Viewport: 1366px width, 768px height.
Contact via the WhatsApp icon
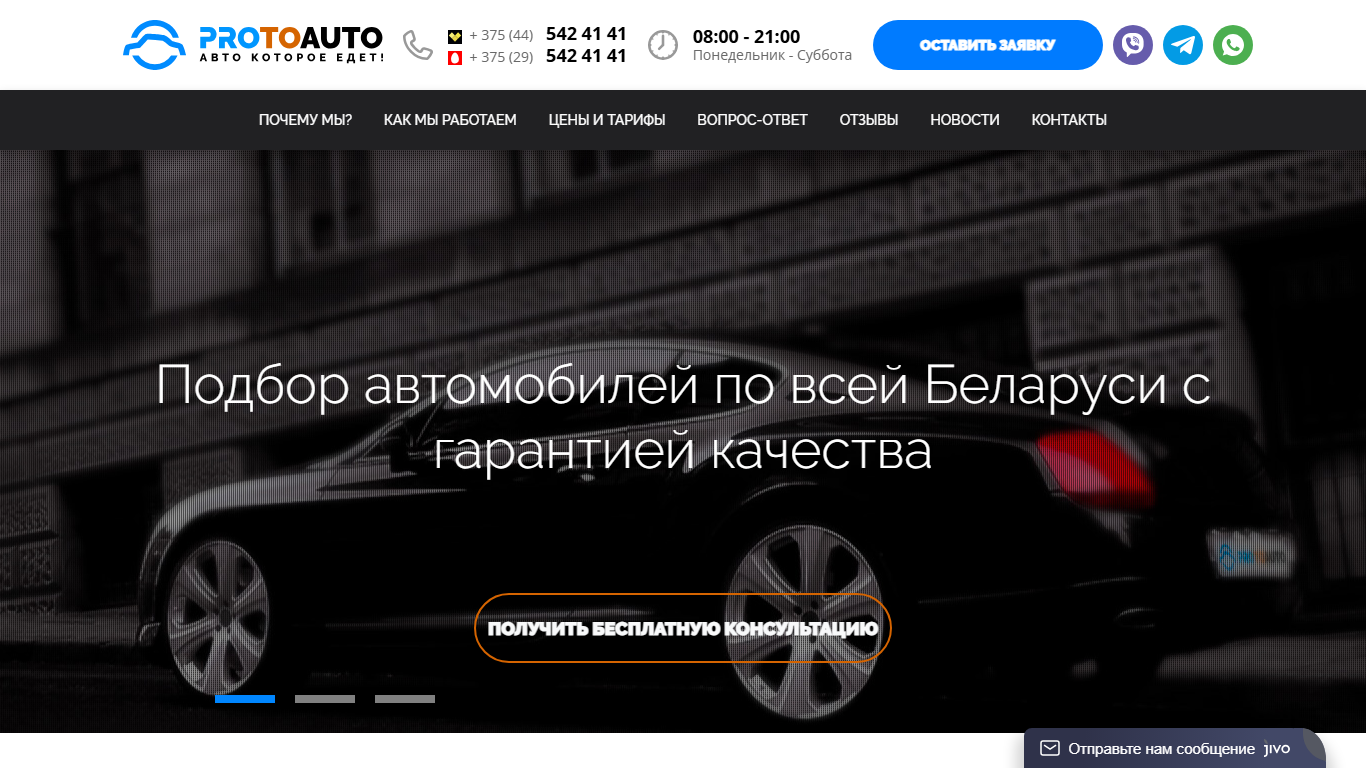coord(1233,45)
